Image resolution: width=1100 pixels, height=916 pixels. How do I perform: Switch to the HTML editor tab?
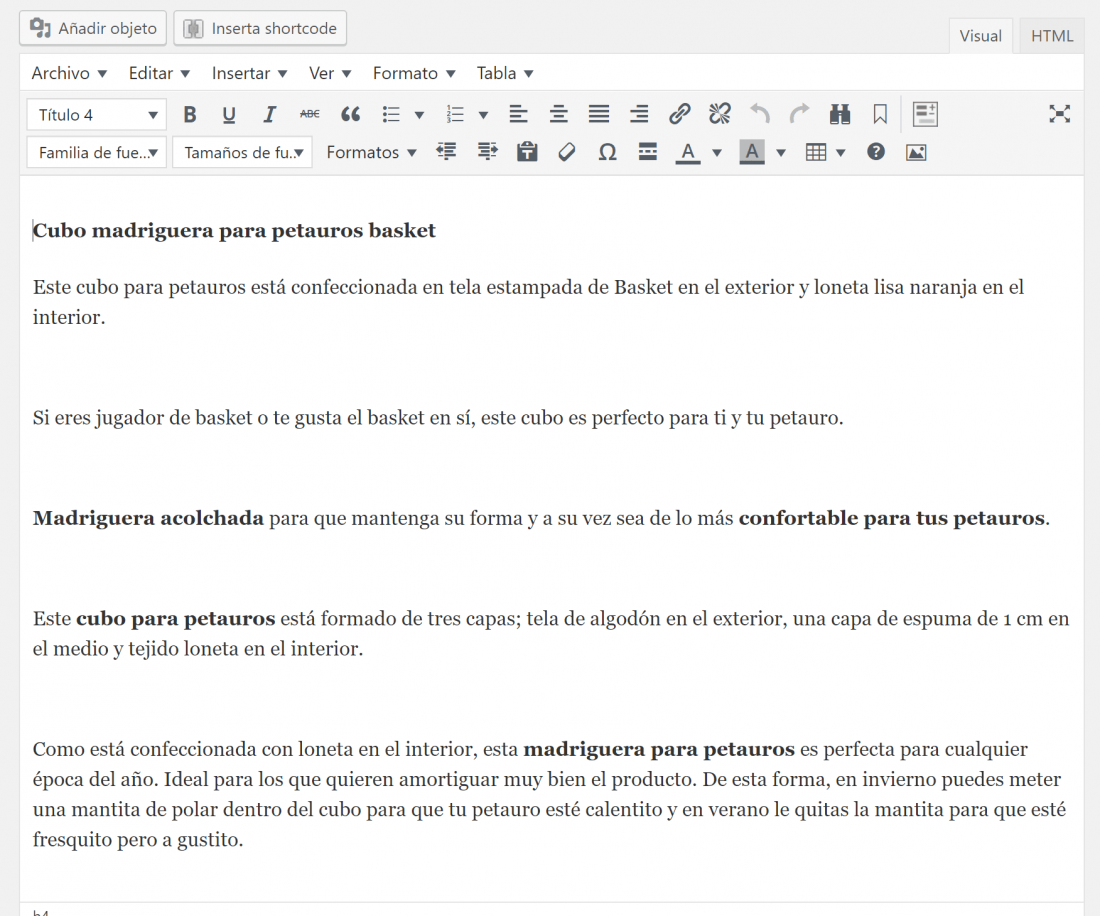click(1052, 36)
